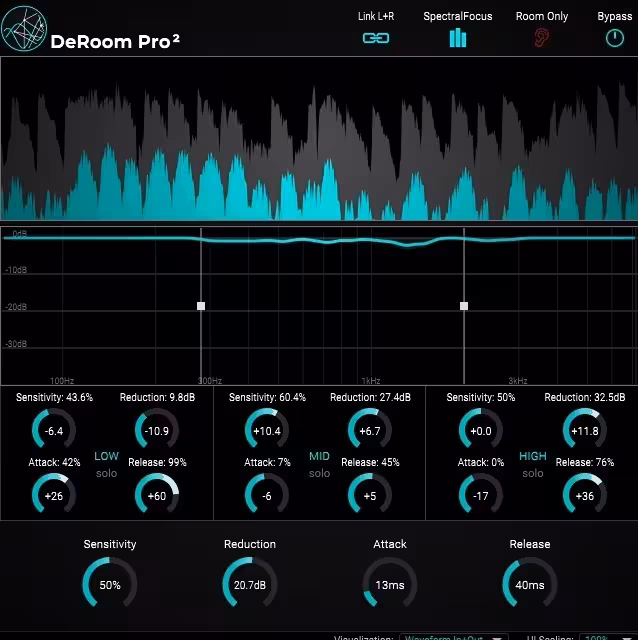
Task: Click the LOW Release knob showing +60
Action: pyautogui.click(x=157, y=495)
